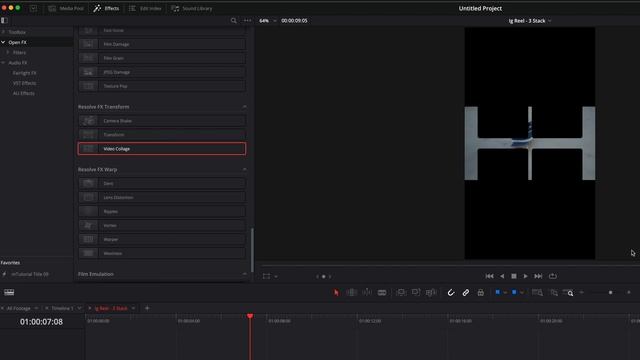The image size is (640, 360).
Task: Add a new timeline tab with plus
Action: coord(147,308)
